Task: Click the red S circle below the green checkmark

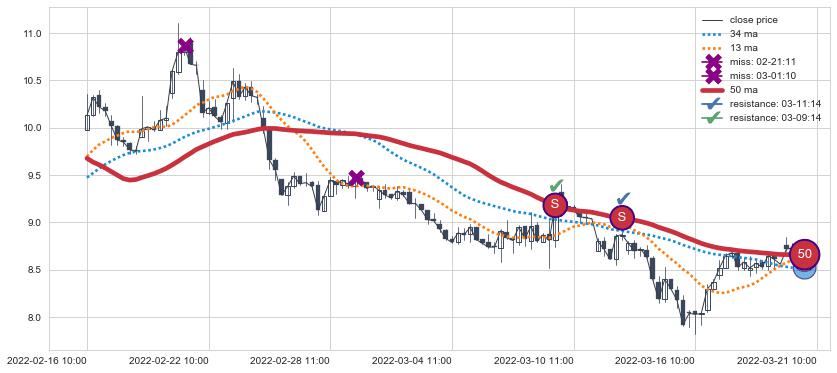Action: pos(555,204)
